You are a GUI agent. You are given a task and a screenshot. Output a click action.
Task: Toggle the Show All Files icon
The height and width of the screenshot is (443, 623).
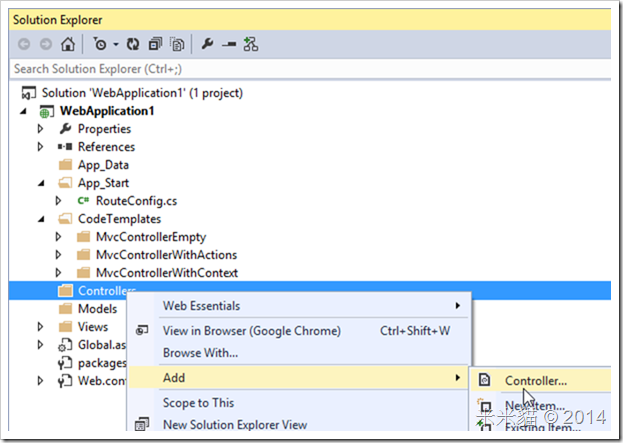point(177,44)
